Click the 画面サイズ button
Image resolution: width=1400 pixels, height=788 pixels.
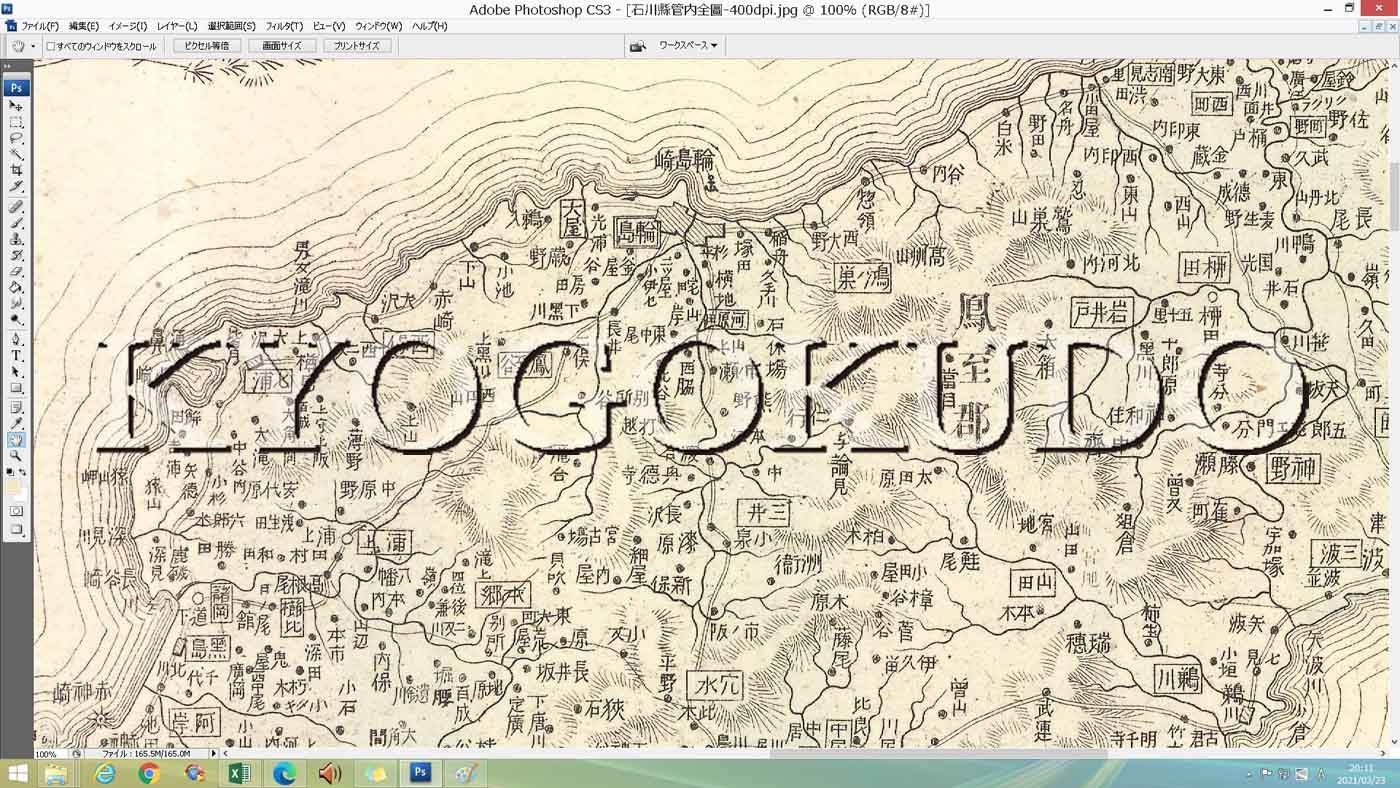point(282,46)
